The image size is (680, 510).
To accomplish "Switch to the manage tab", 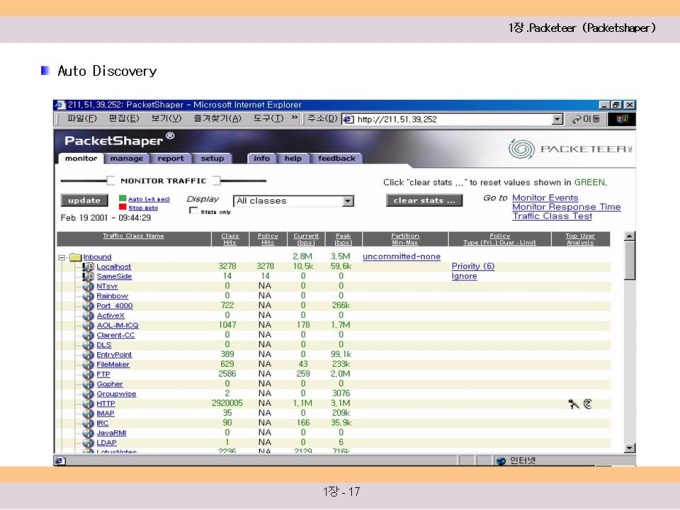I will (127, 159).
